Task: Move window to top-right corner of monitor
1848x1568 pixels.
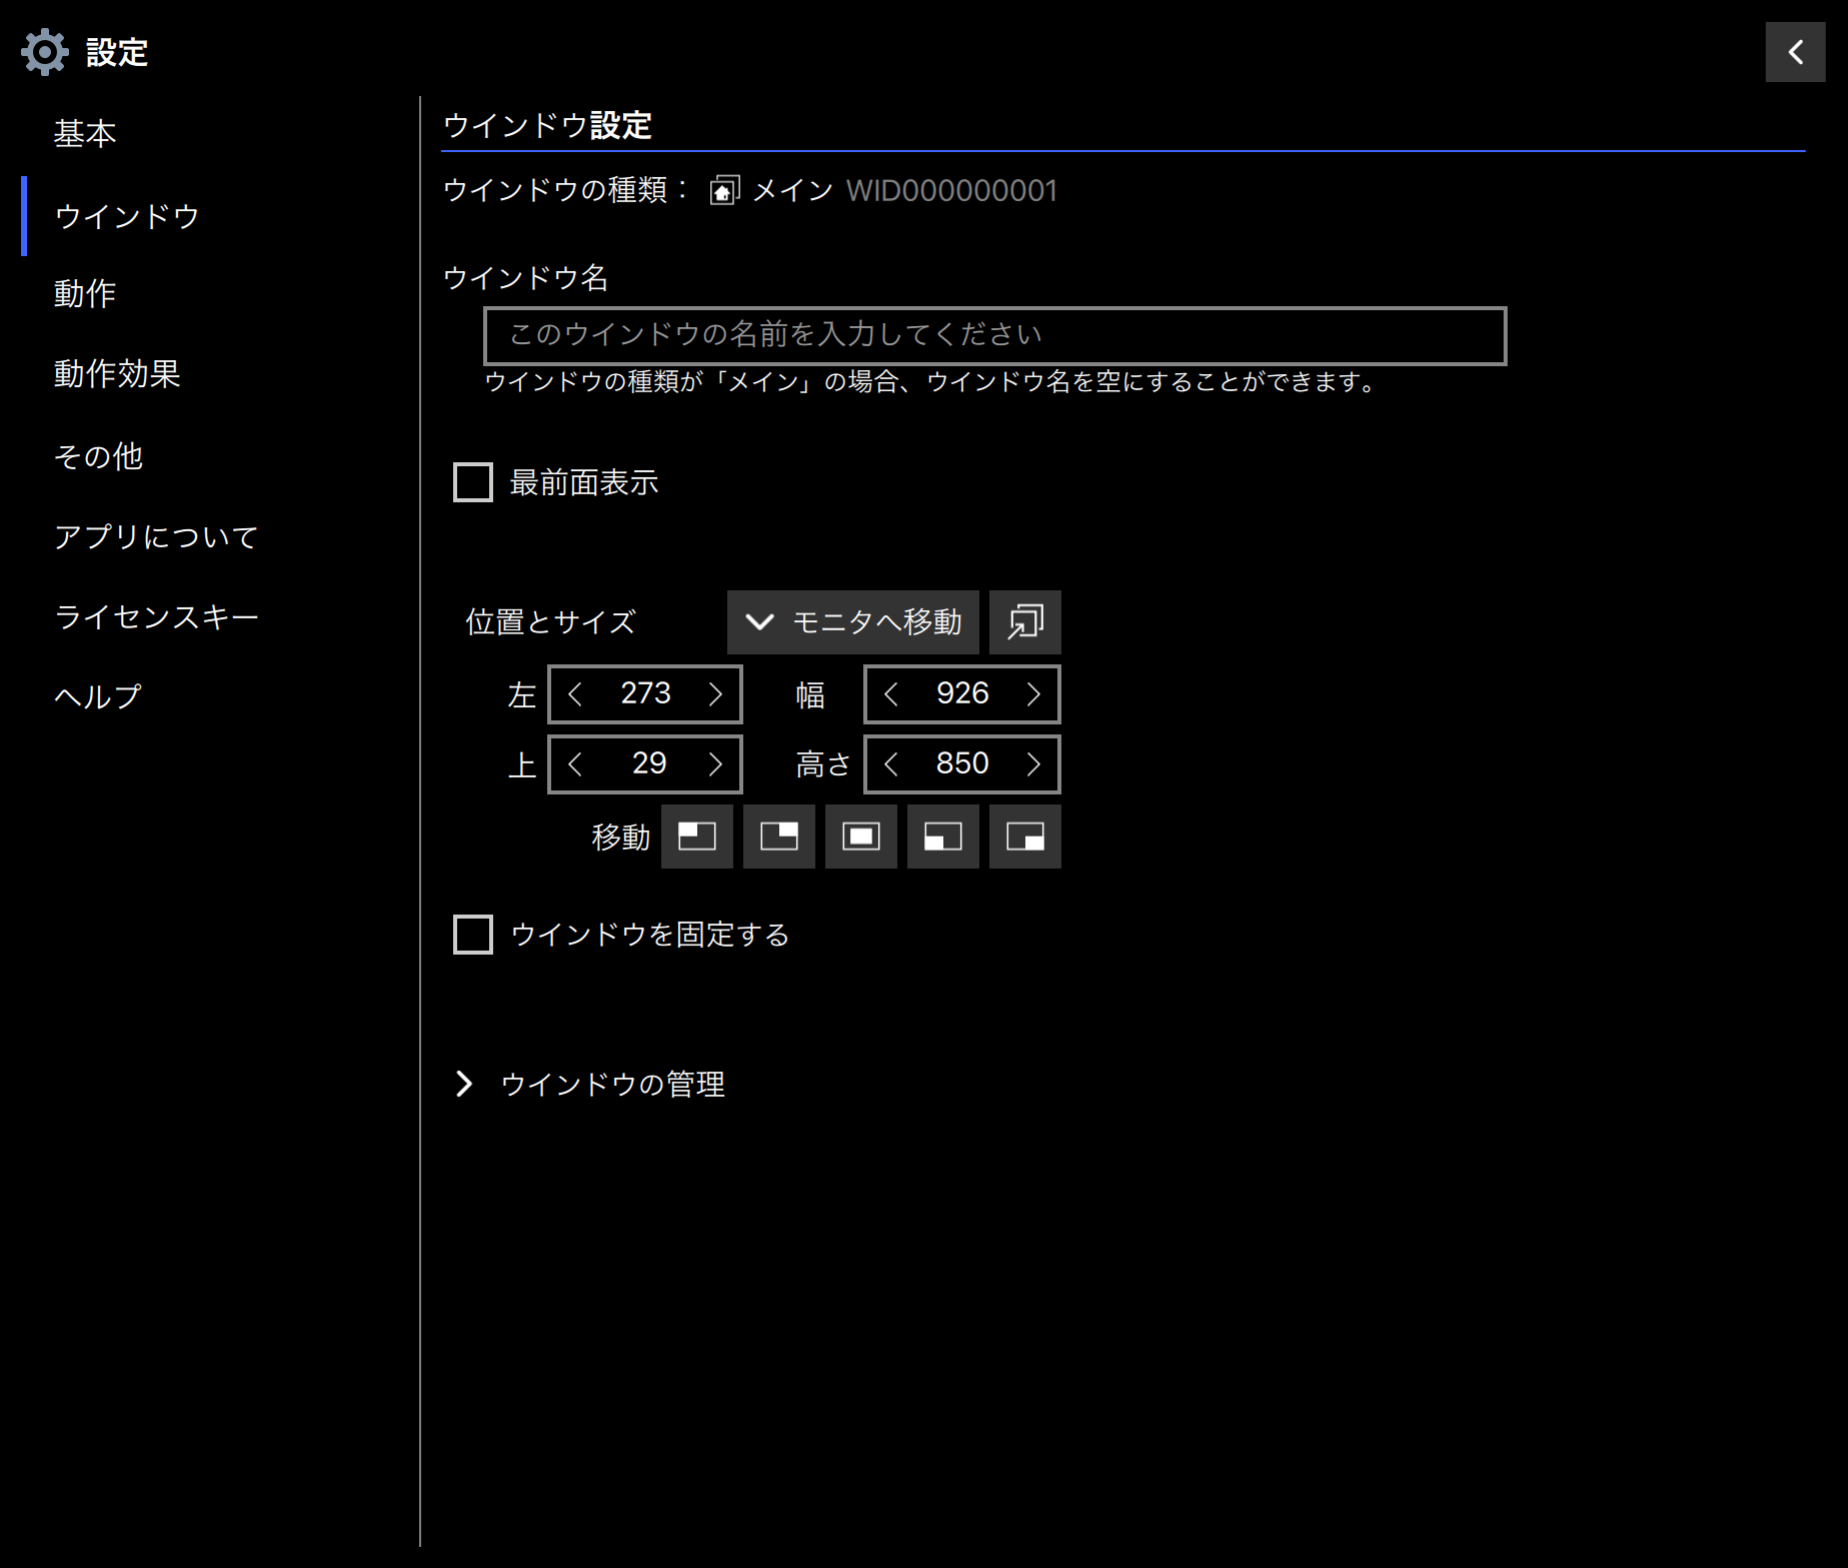Action: (779, 837)
